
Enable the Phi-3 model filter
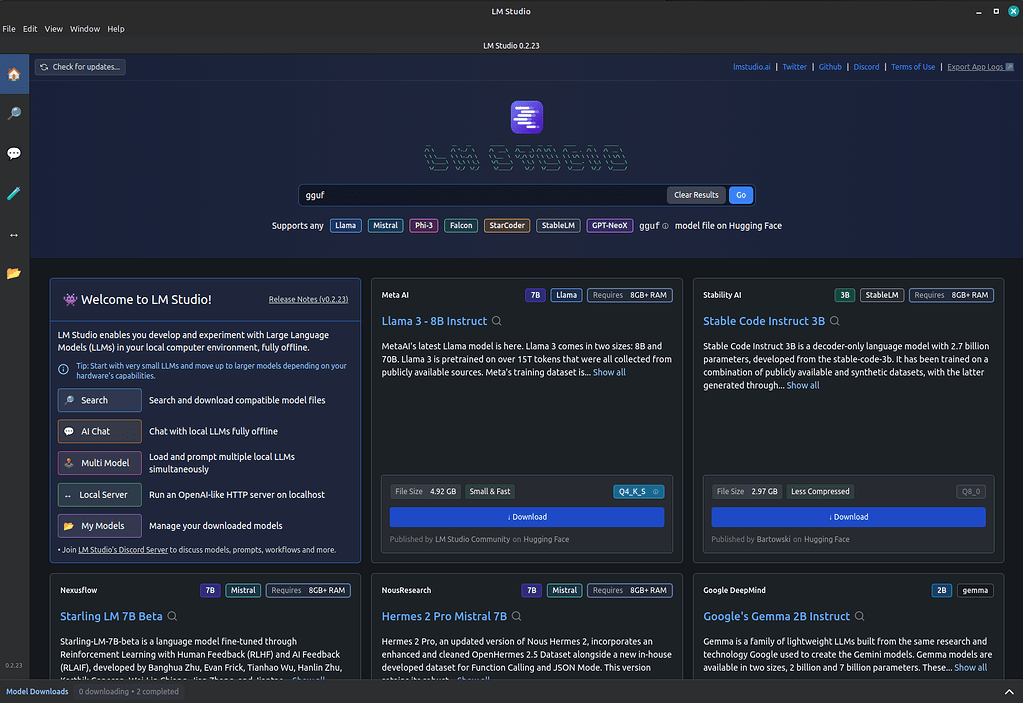coord(422,225)
